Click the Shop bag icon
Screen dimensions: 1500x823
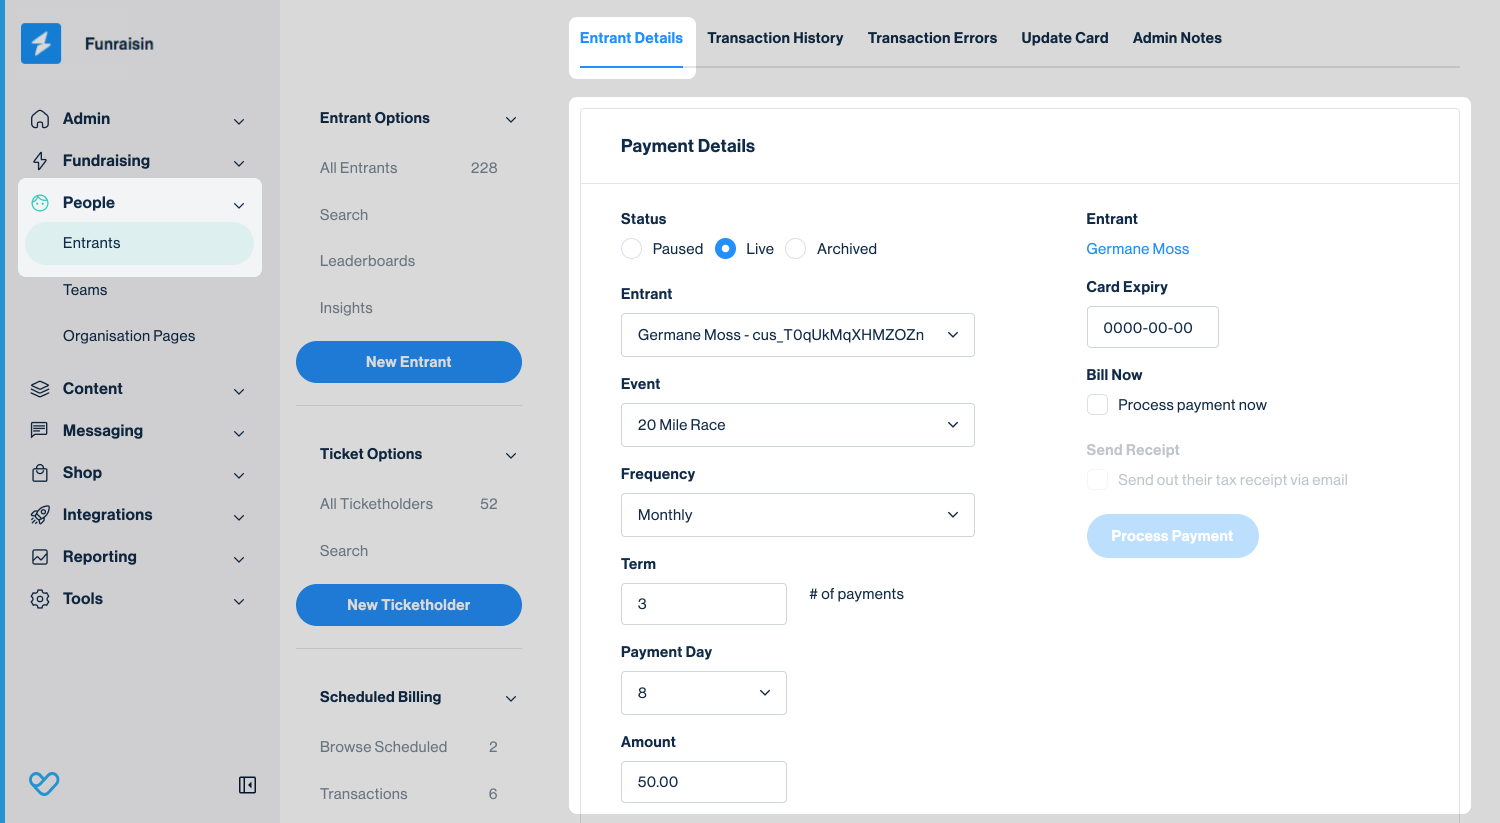point(40,473)
